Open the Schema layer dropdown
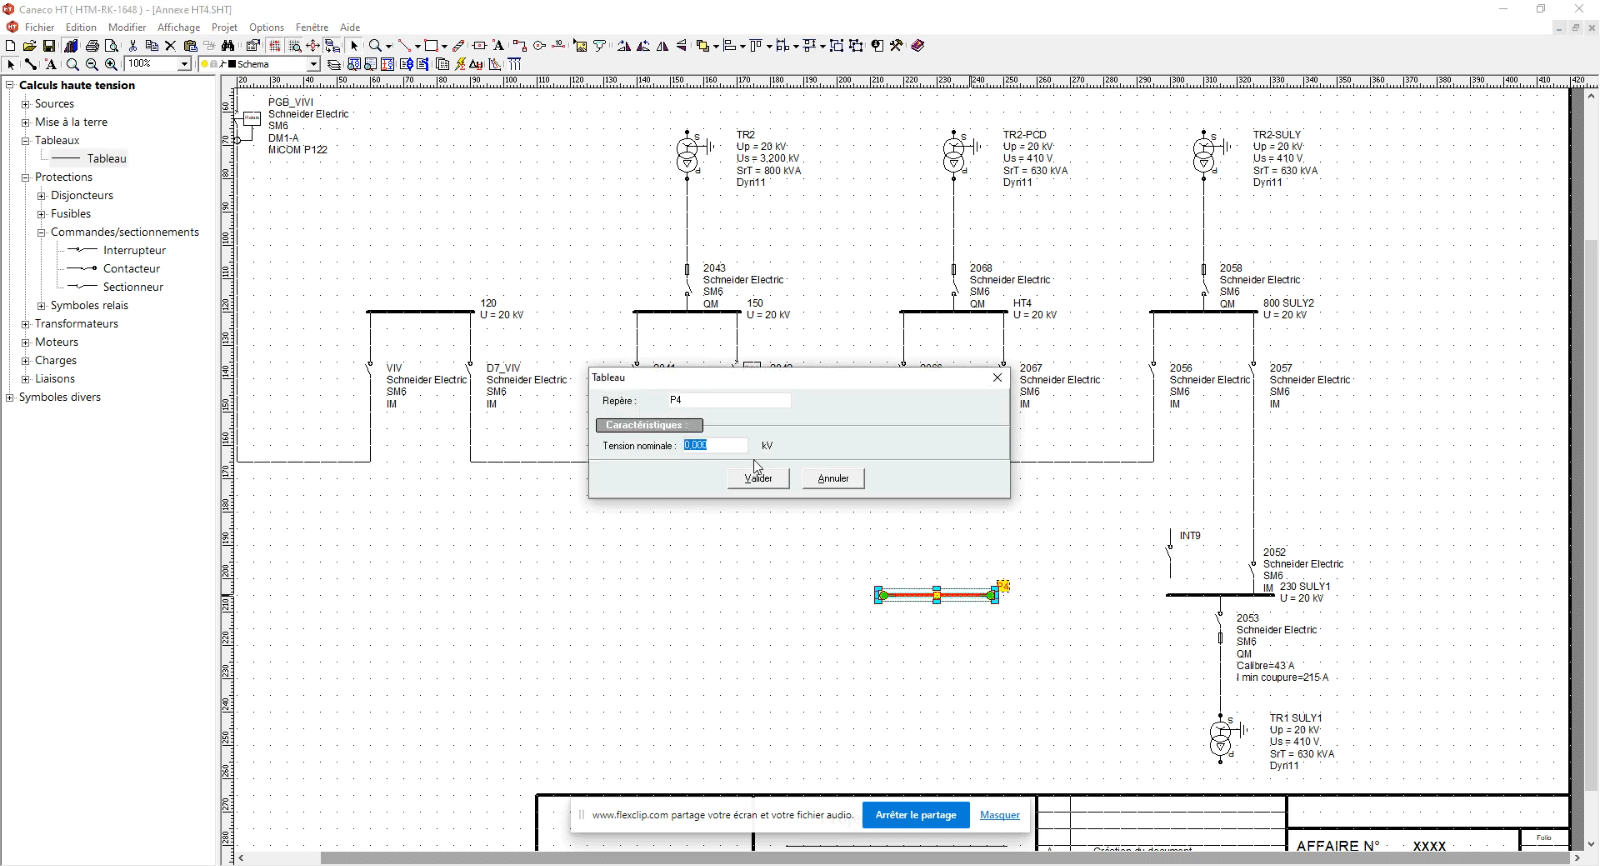Screen dimensions: 1600x866 pyautogui.click(x=313, y=65)
